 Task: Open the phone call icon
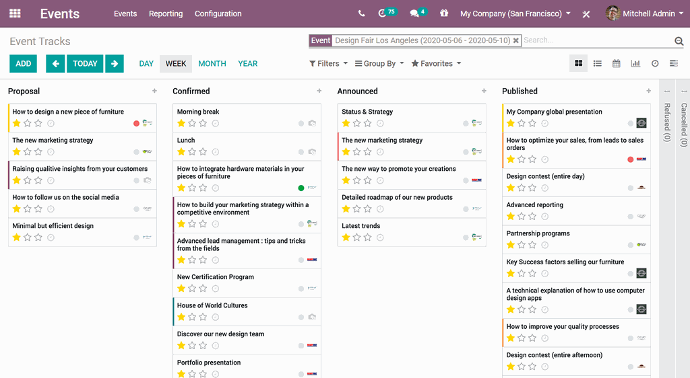tap(361, 13)
